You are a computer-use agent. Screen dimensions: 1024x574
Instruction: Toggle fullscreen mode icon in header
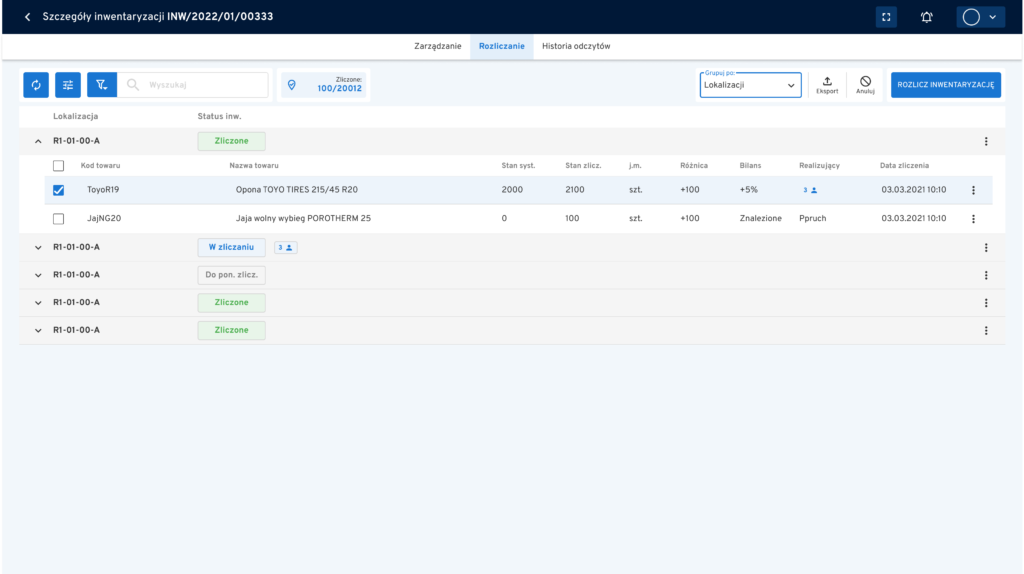[885, 17]
